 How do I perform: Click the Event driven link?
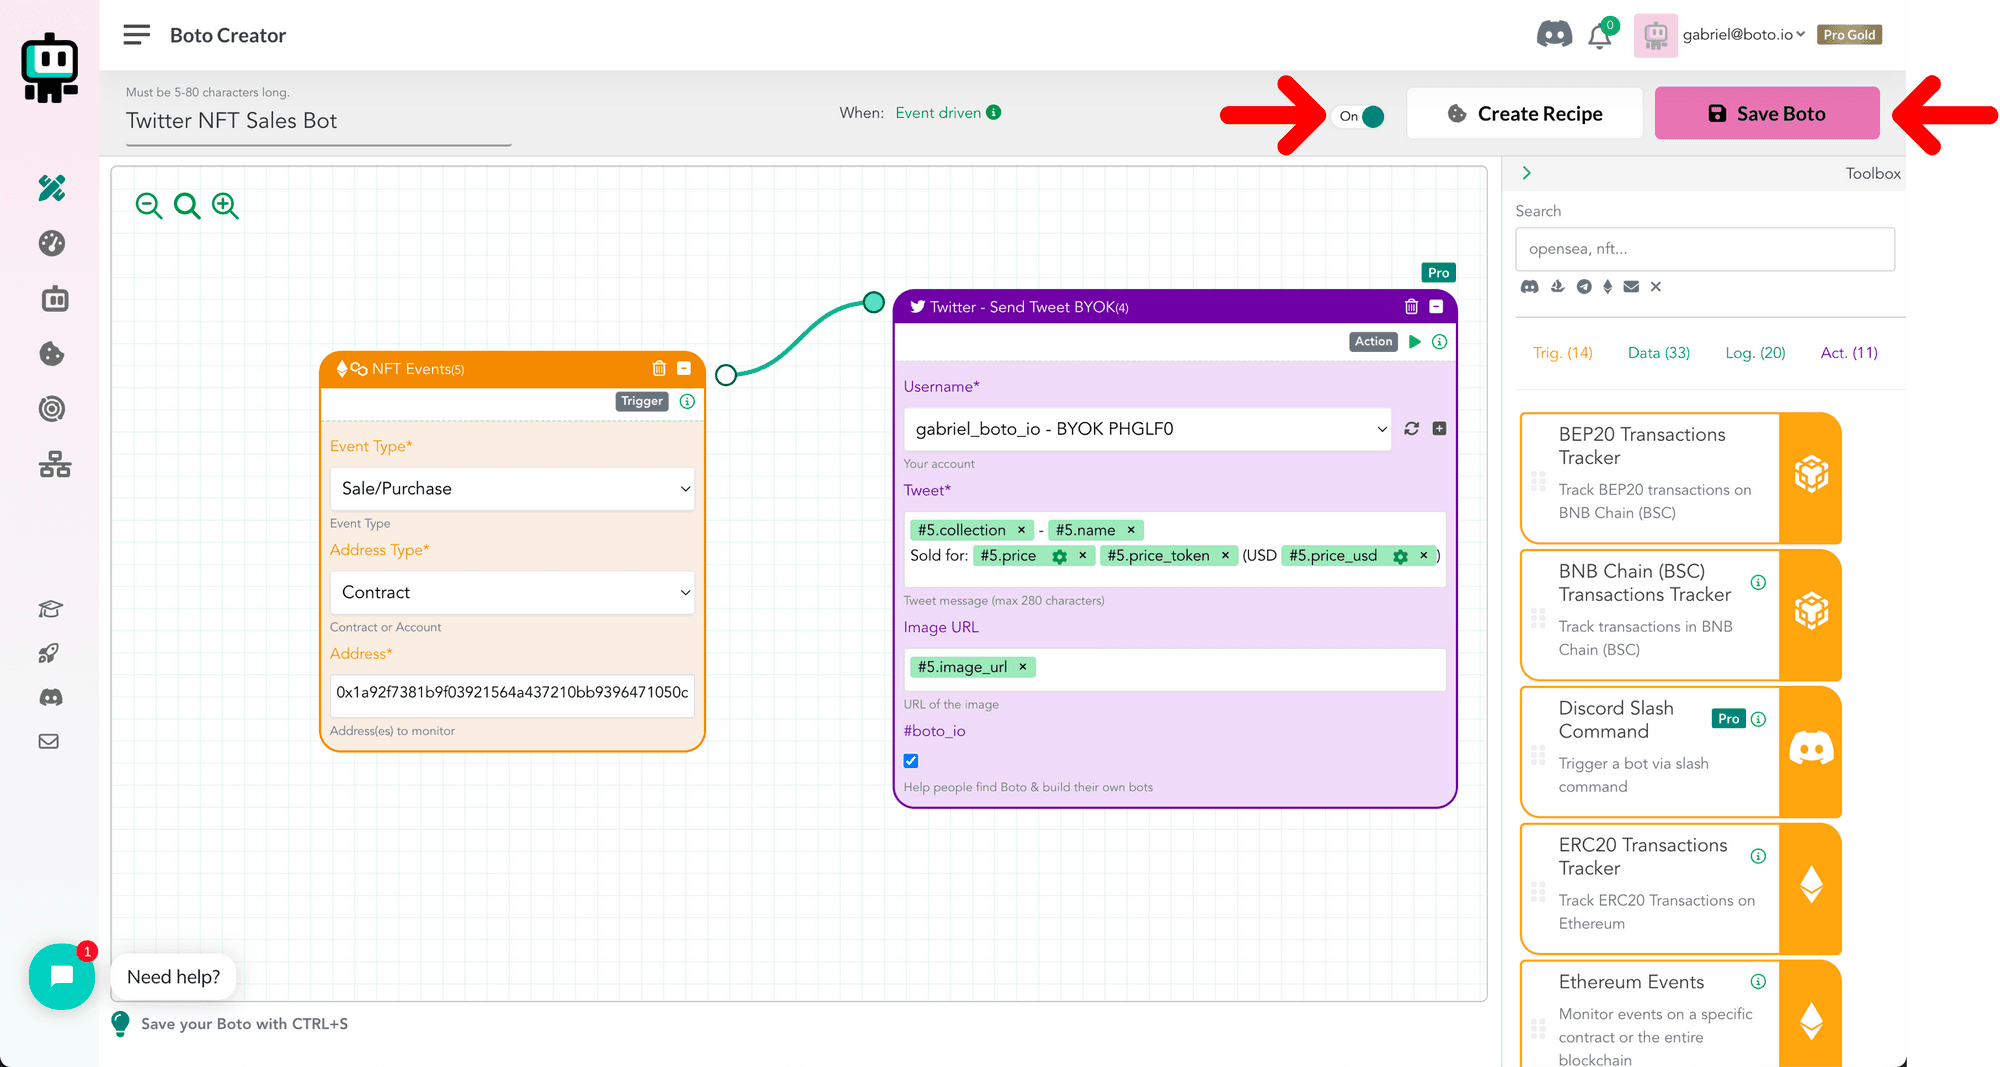[938, 113]
